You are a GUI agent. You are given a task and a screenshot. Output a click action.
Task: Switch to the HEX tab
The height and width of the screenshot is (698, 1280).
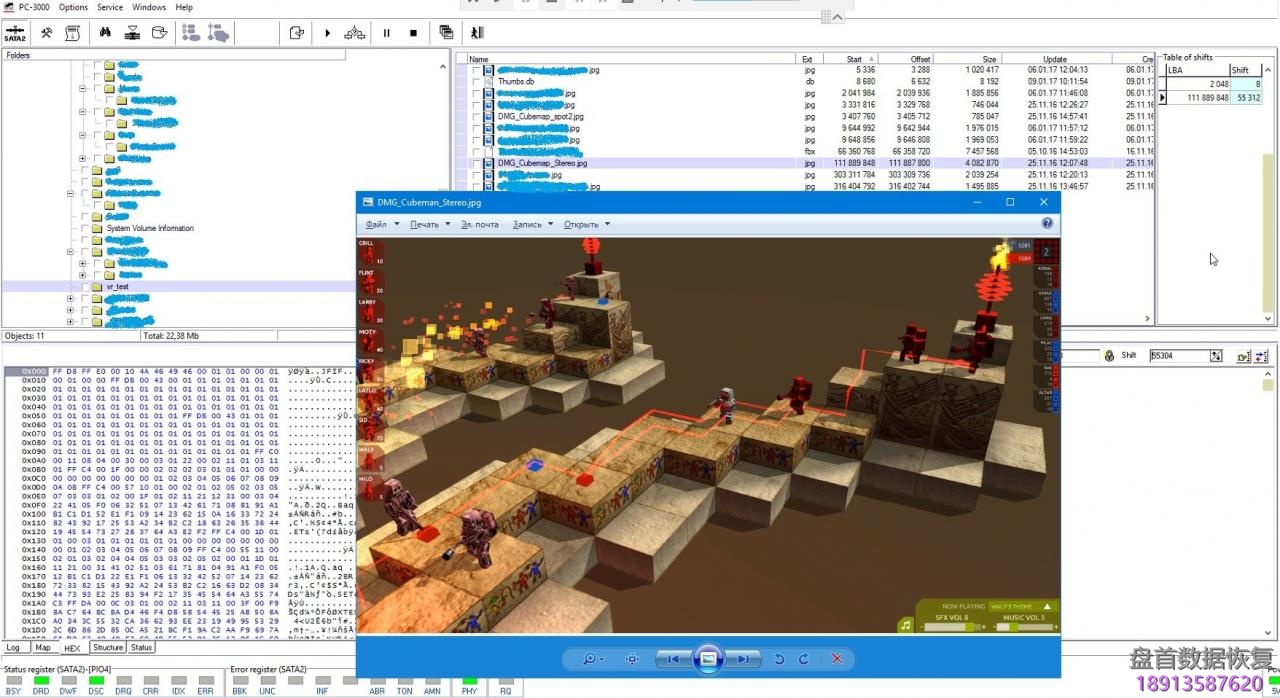[72, 648]
